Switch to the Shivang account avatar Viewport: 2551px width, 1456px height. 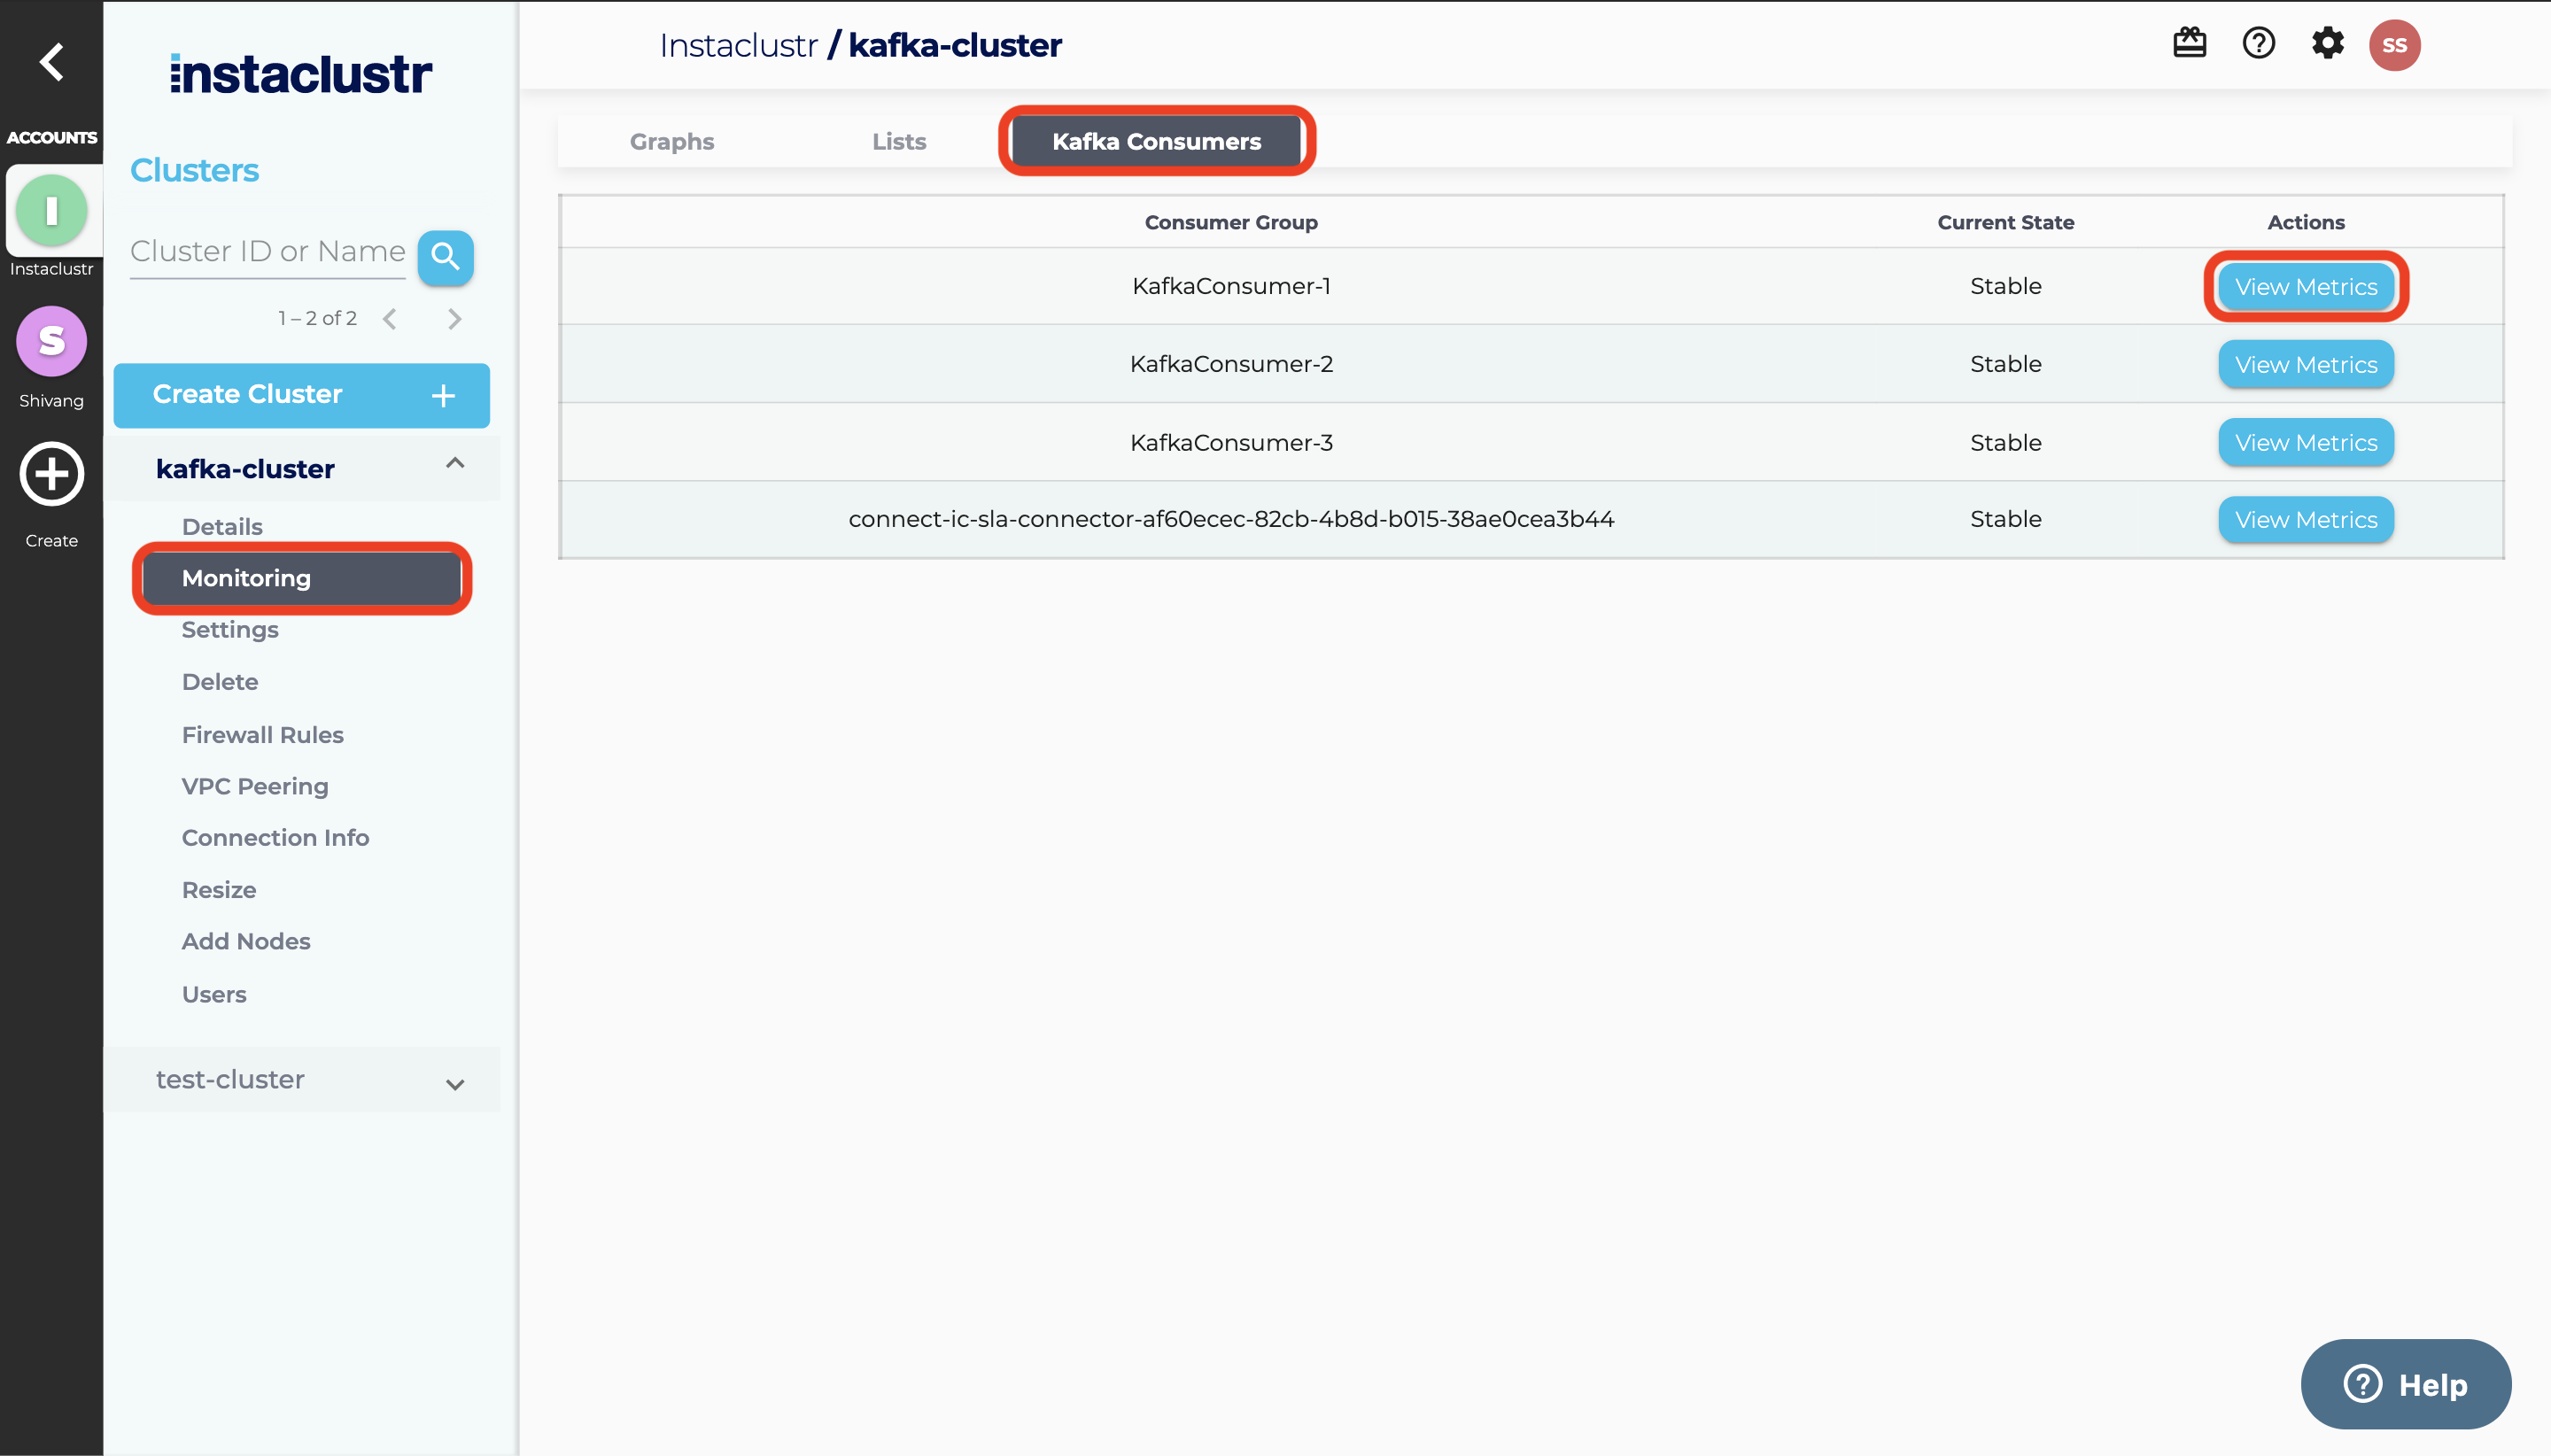click(51, 342)
